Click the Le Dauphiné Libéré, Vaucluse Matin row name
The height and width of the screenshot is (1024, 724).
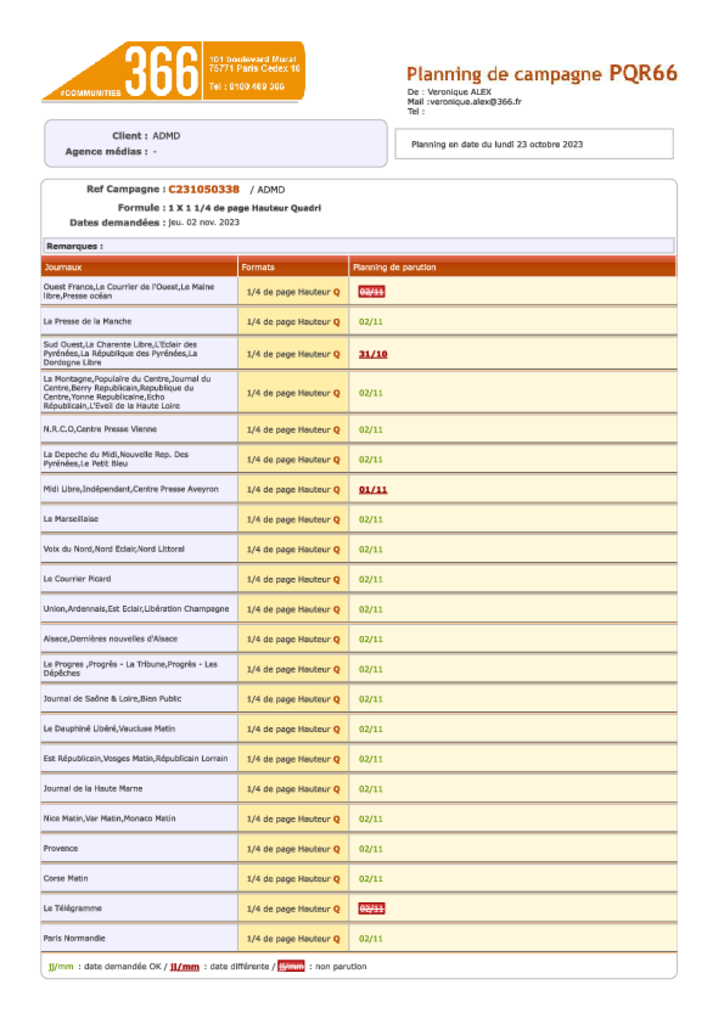(x=109, y=729)
